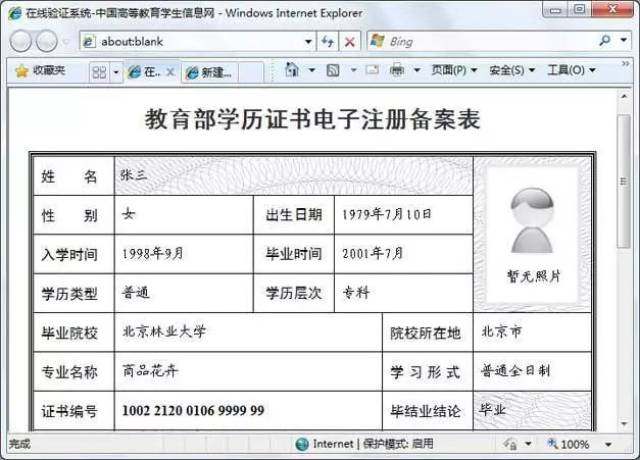Viewport: 640px width, 460px height.
Task: Maximize the Internet Explorer window
Action: 580,10
